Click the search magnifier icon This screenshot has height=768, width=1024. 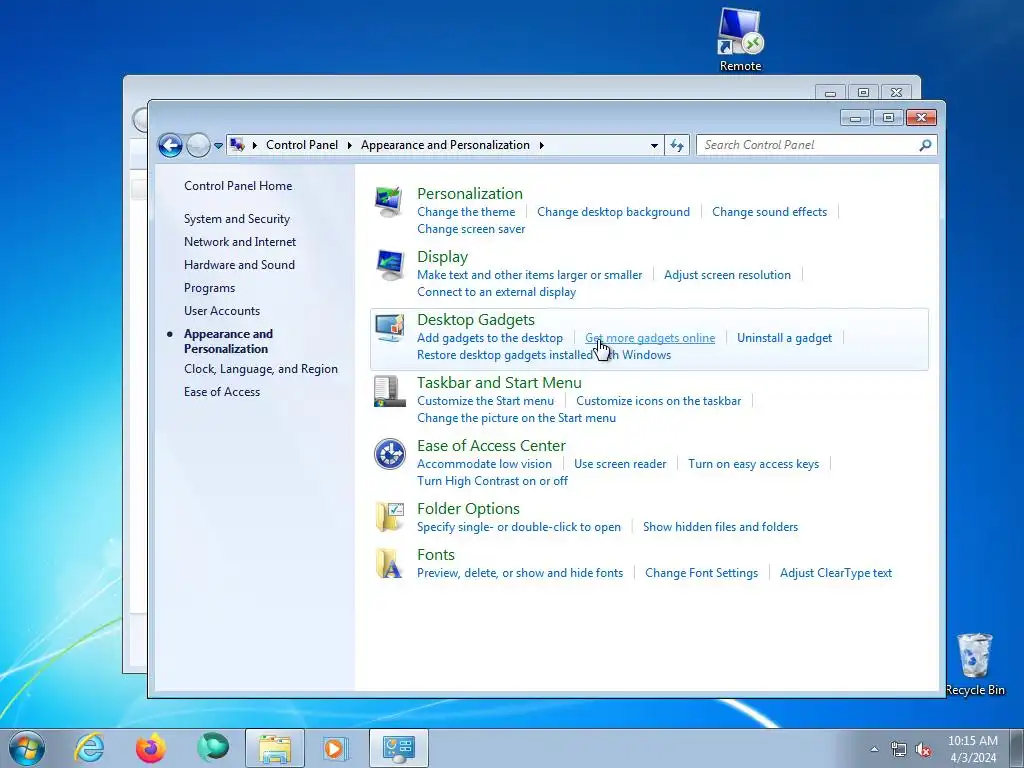(x=925, y=145)
